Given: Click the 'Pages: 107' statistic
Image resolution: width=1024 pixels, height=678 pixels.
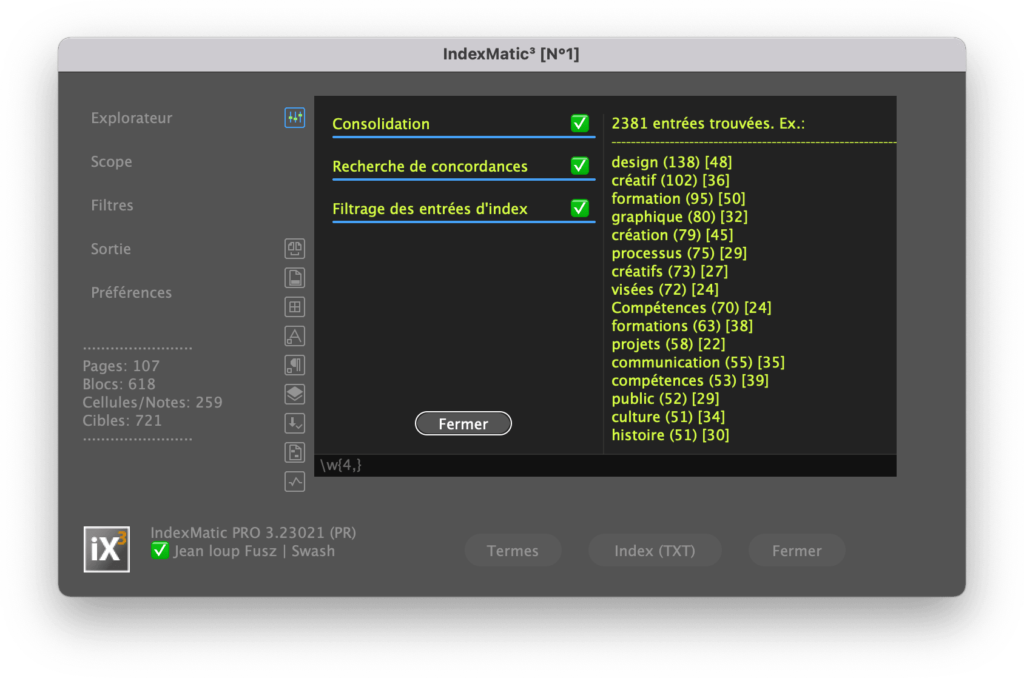Looking at the screenshot, I should (x=121, y=366).
